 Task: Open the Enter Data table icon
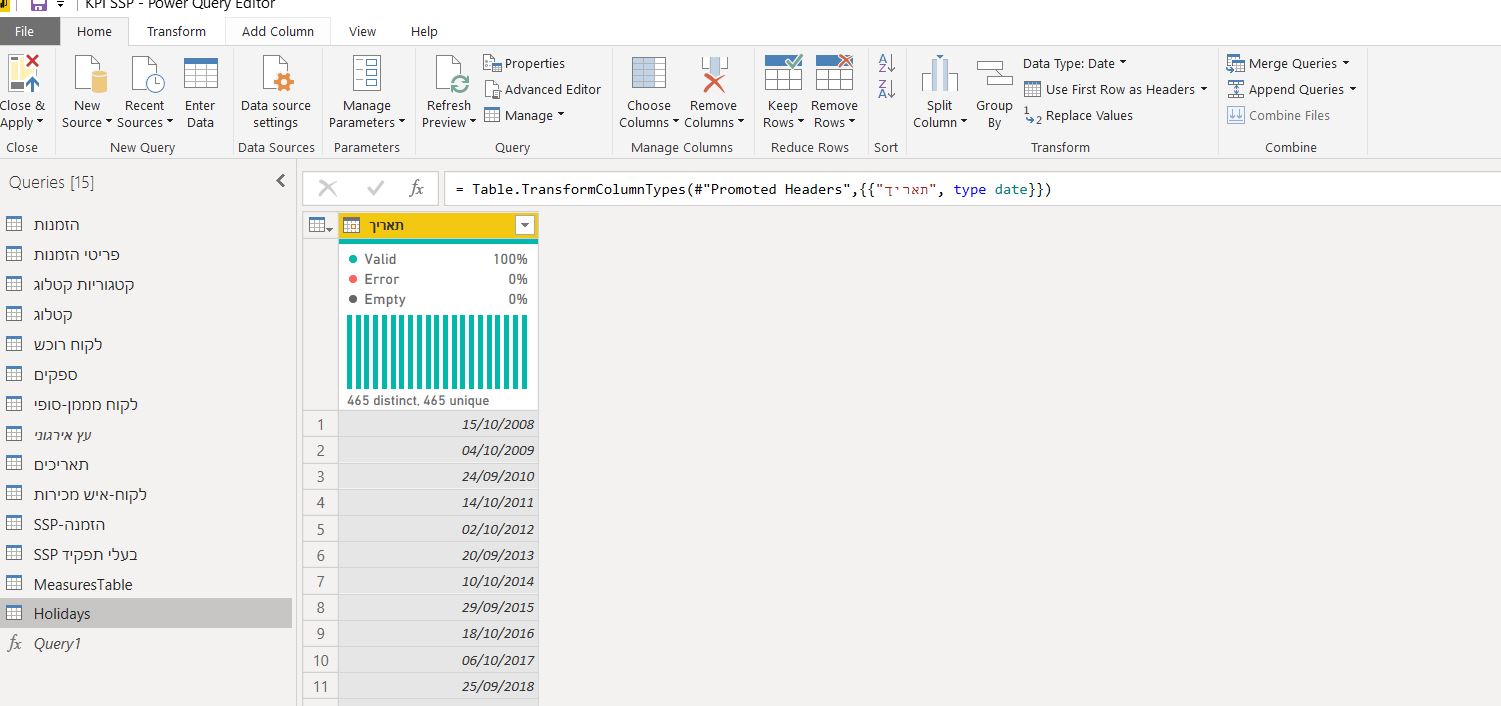(200, 74)
